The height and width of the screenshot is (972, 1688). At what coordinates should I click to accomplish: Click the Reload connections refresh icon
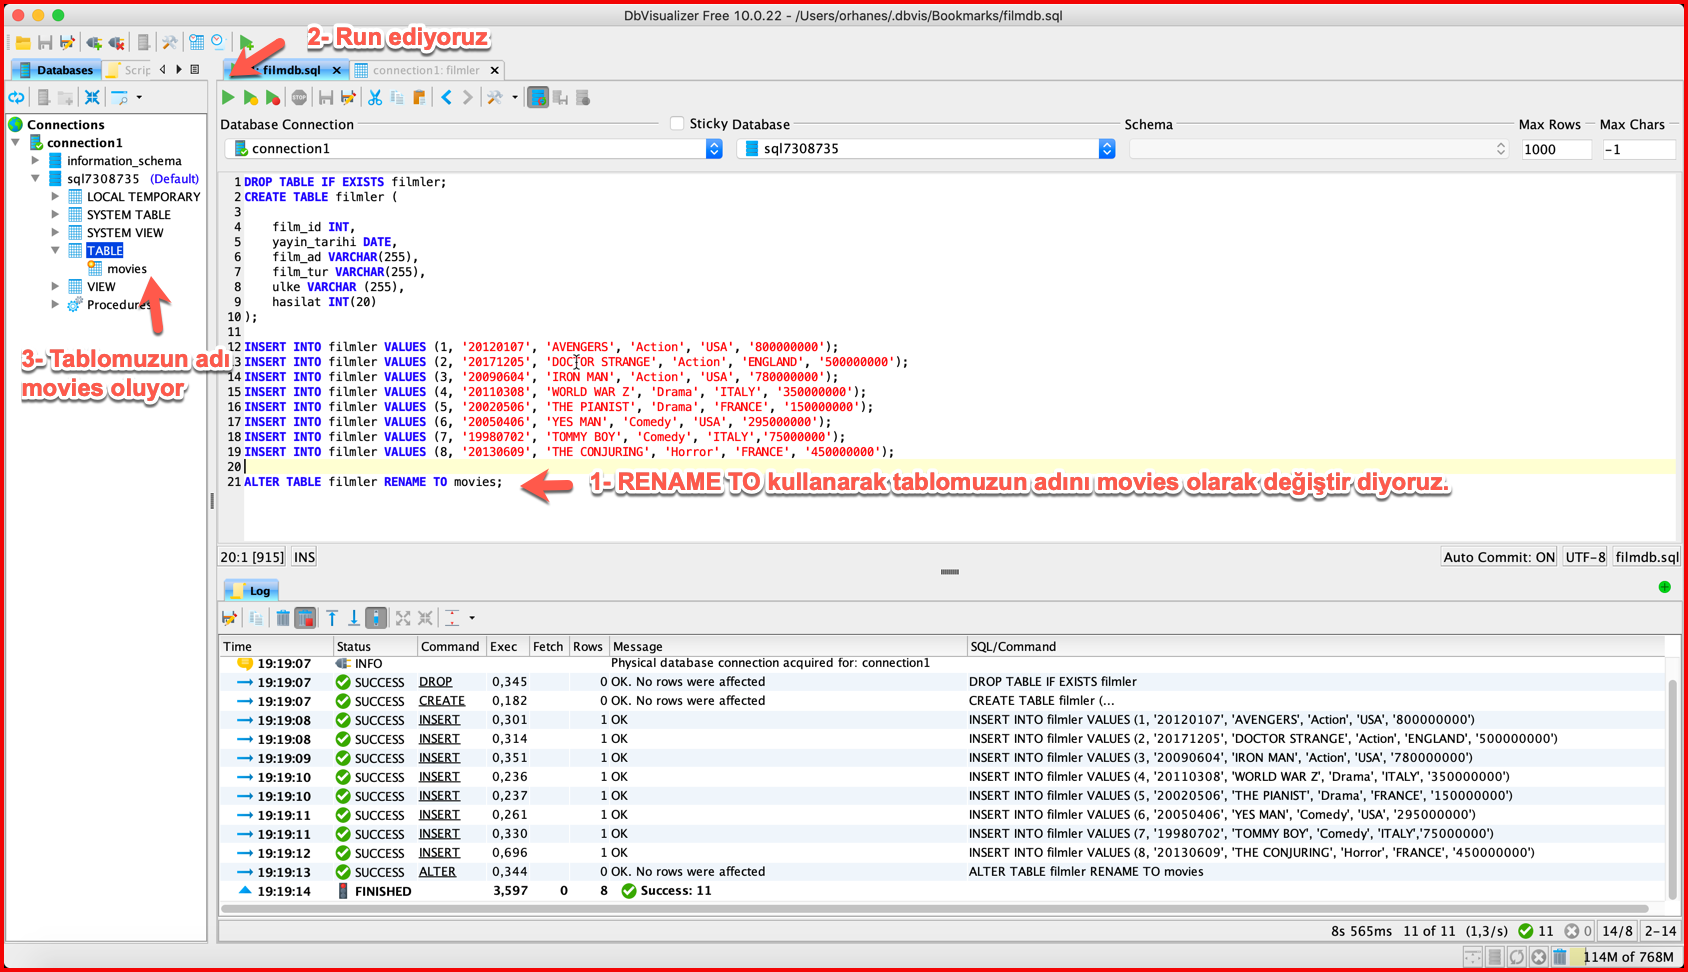(x=17, y=97)
